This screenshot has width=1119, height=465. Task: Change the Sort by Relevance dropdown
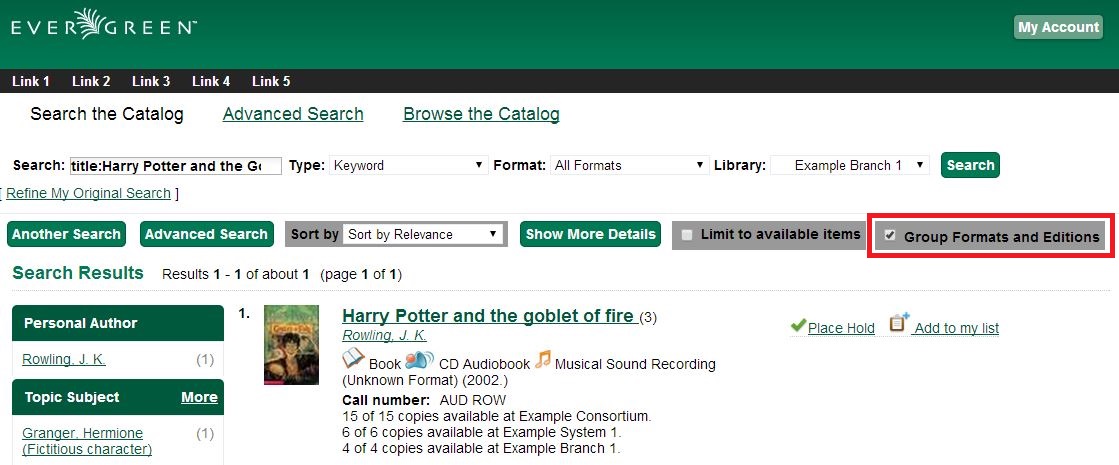tap(422, 235)
